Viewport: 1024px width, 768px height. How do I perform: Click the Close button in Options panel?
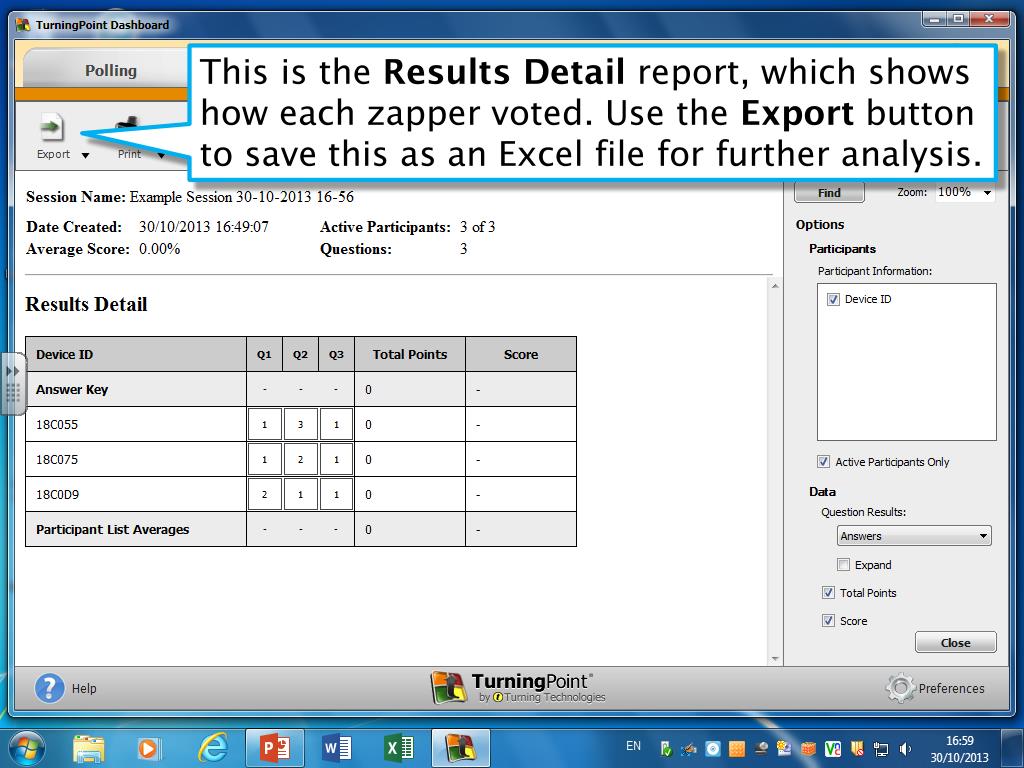click(x=955, y=643)
